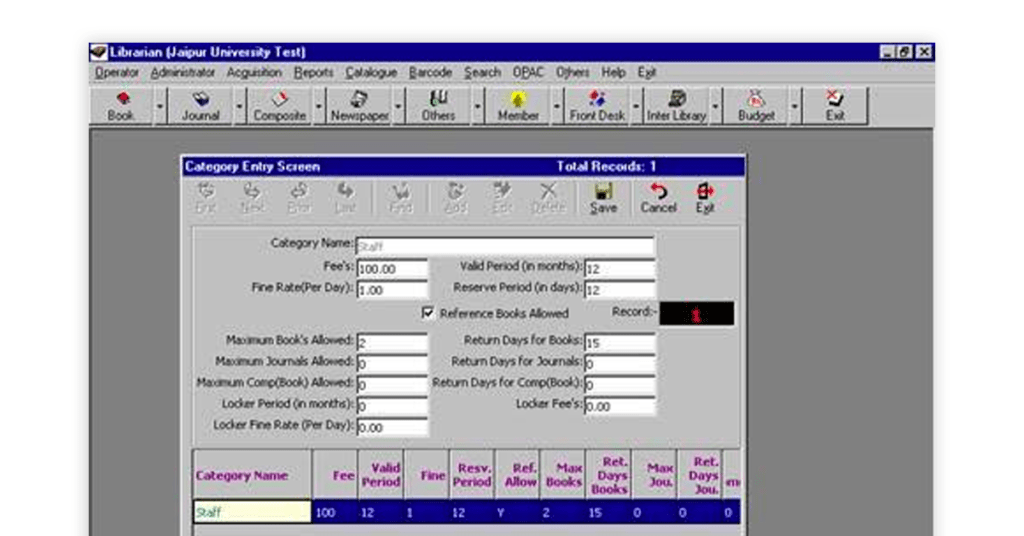Click the Maximum Journals Allowed field
The width and height of the screenshot is (1024, 536).
(x=392, y=364)
